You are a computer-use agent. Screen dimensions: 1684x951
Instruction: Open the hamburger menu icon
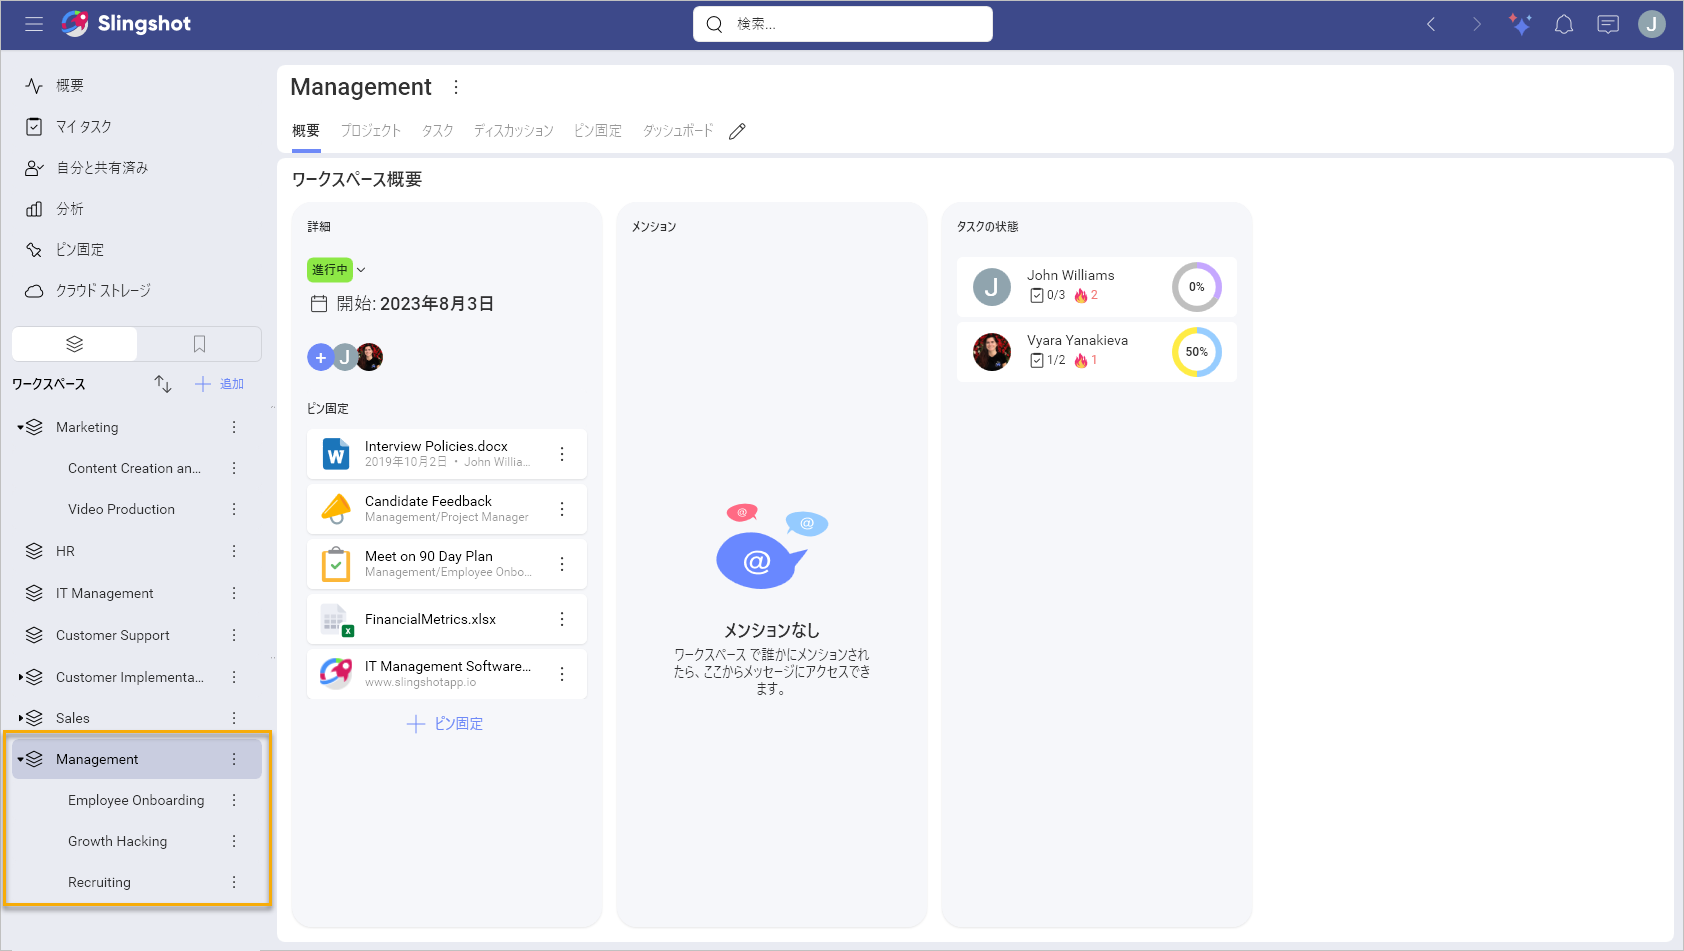[34, 24]
